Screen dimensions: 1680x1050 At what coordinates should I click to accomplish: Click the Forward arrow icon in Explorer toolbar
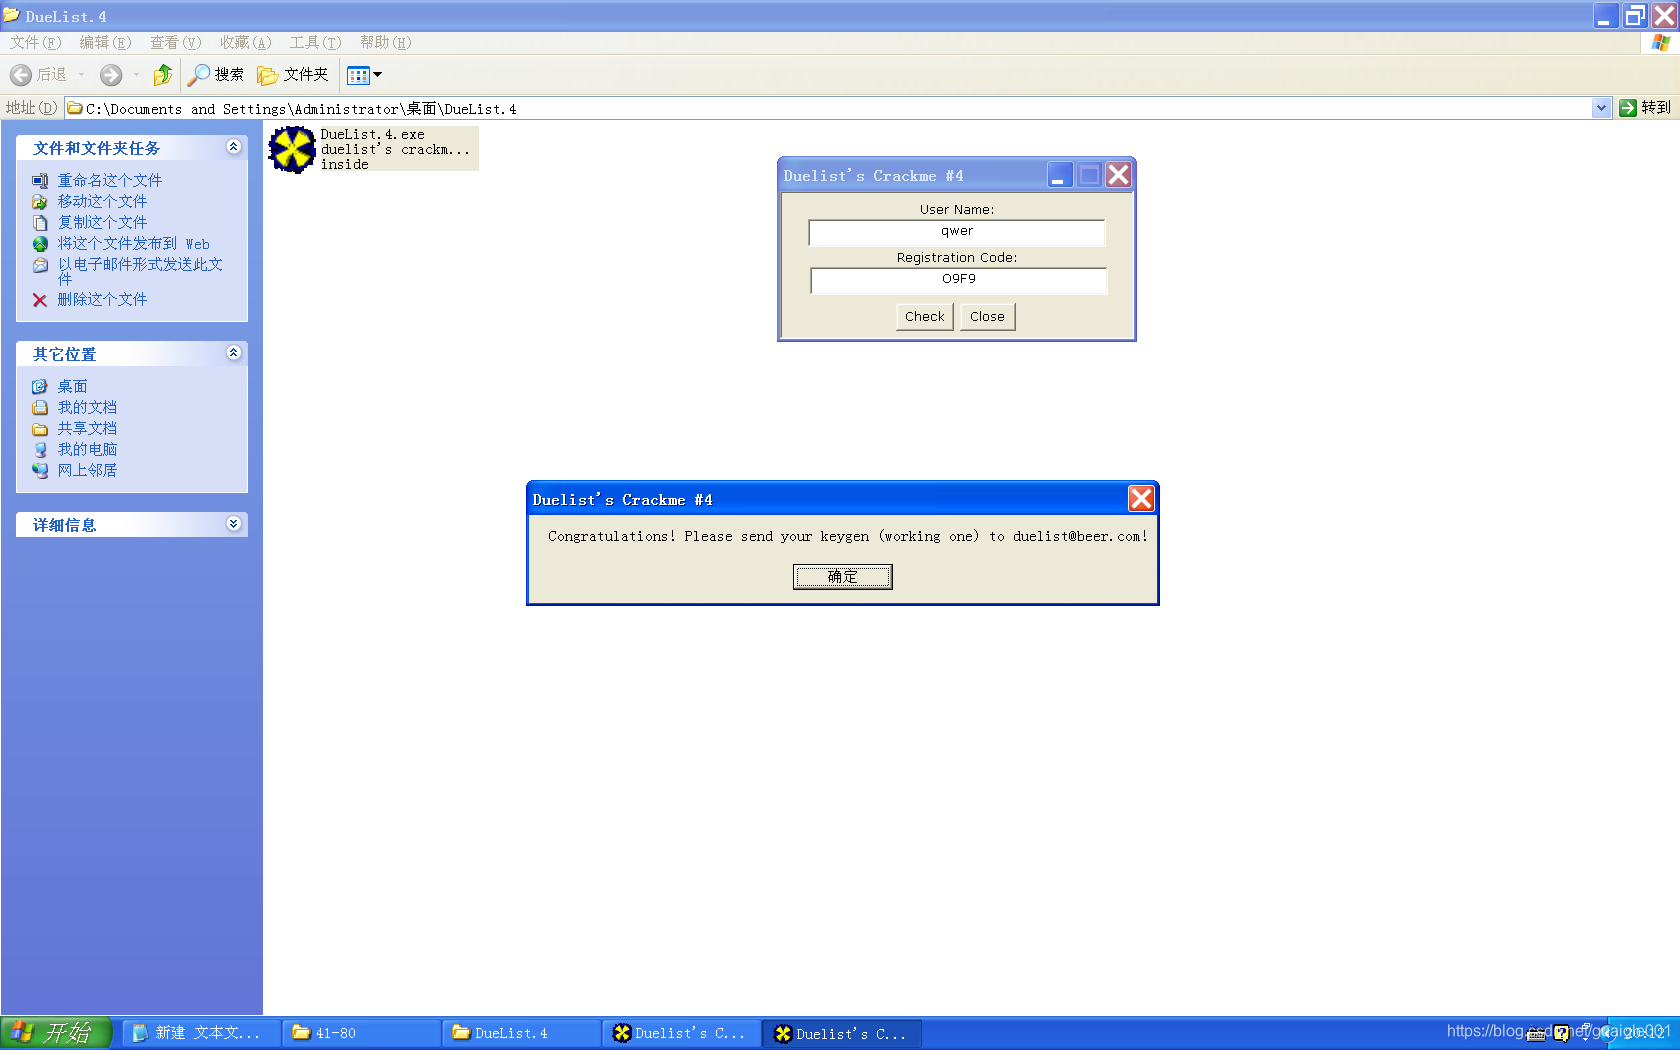[x=111, y=75]
